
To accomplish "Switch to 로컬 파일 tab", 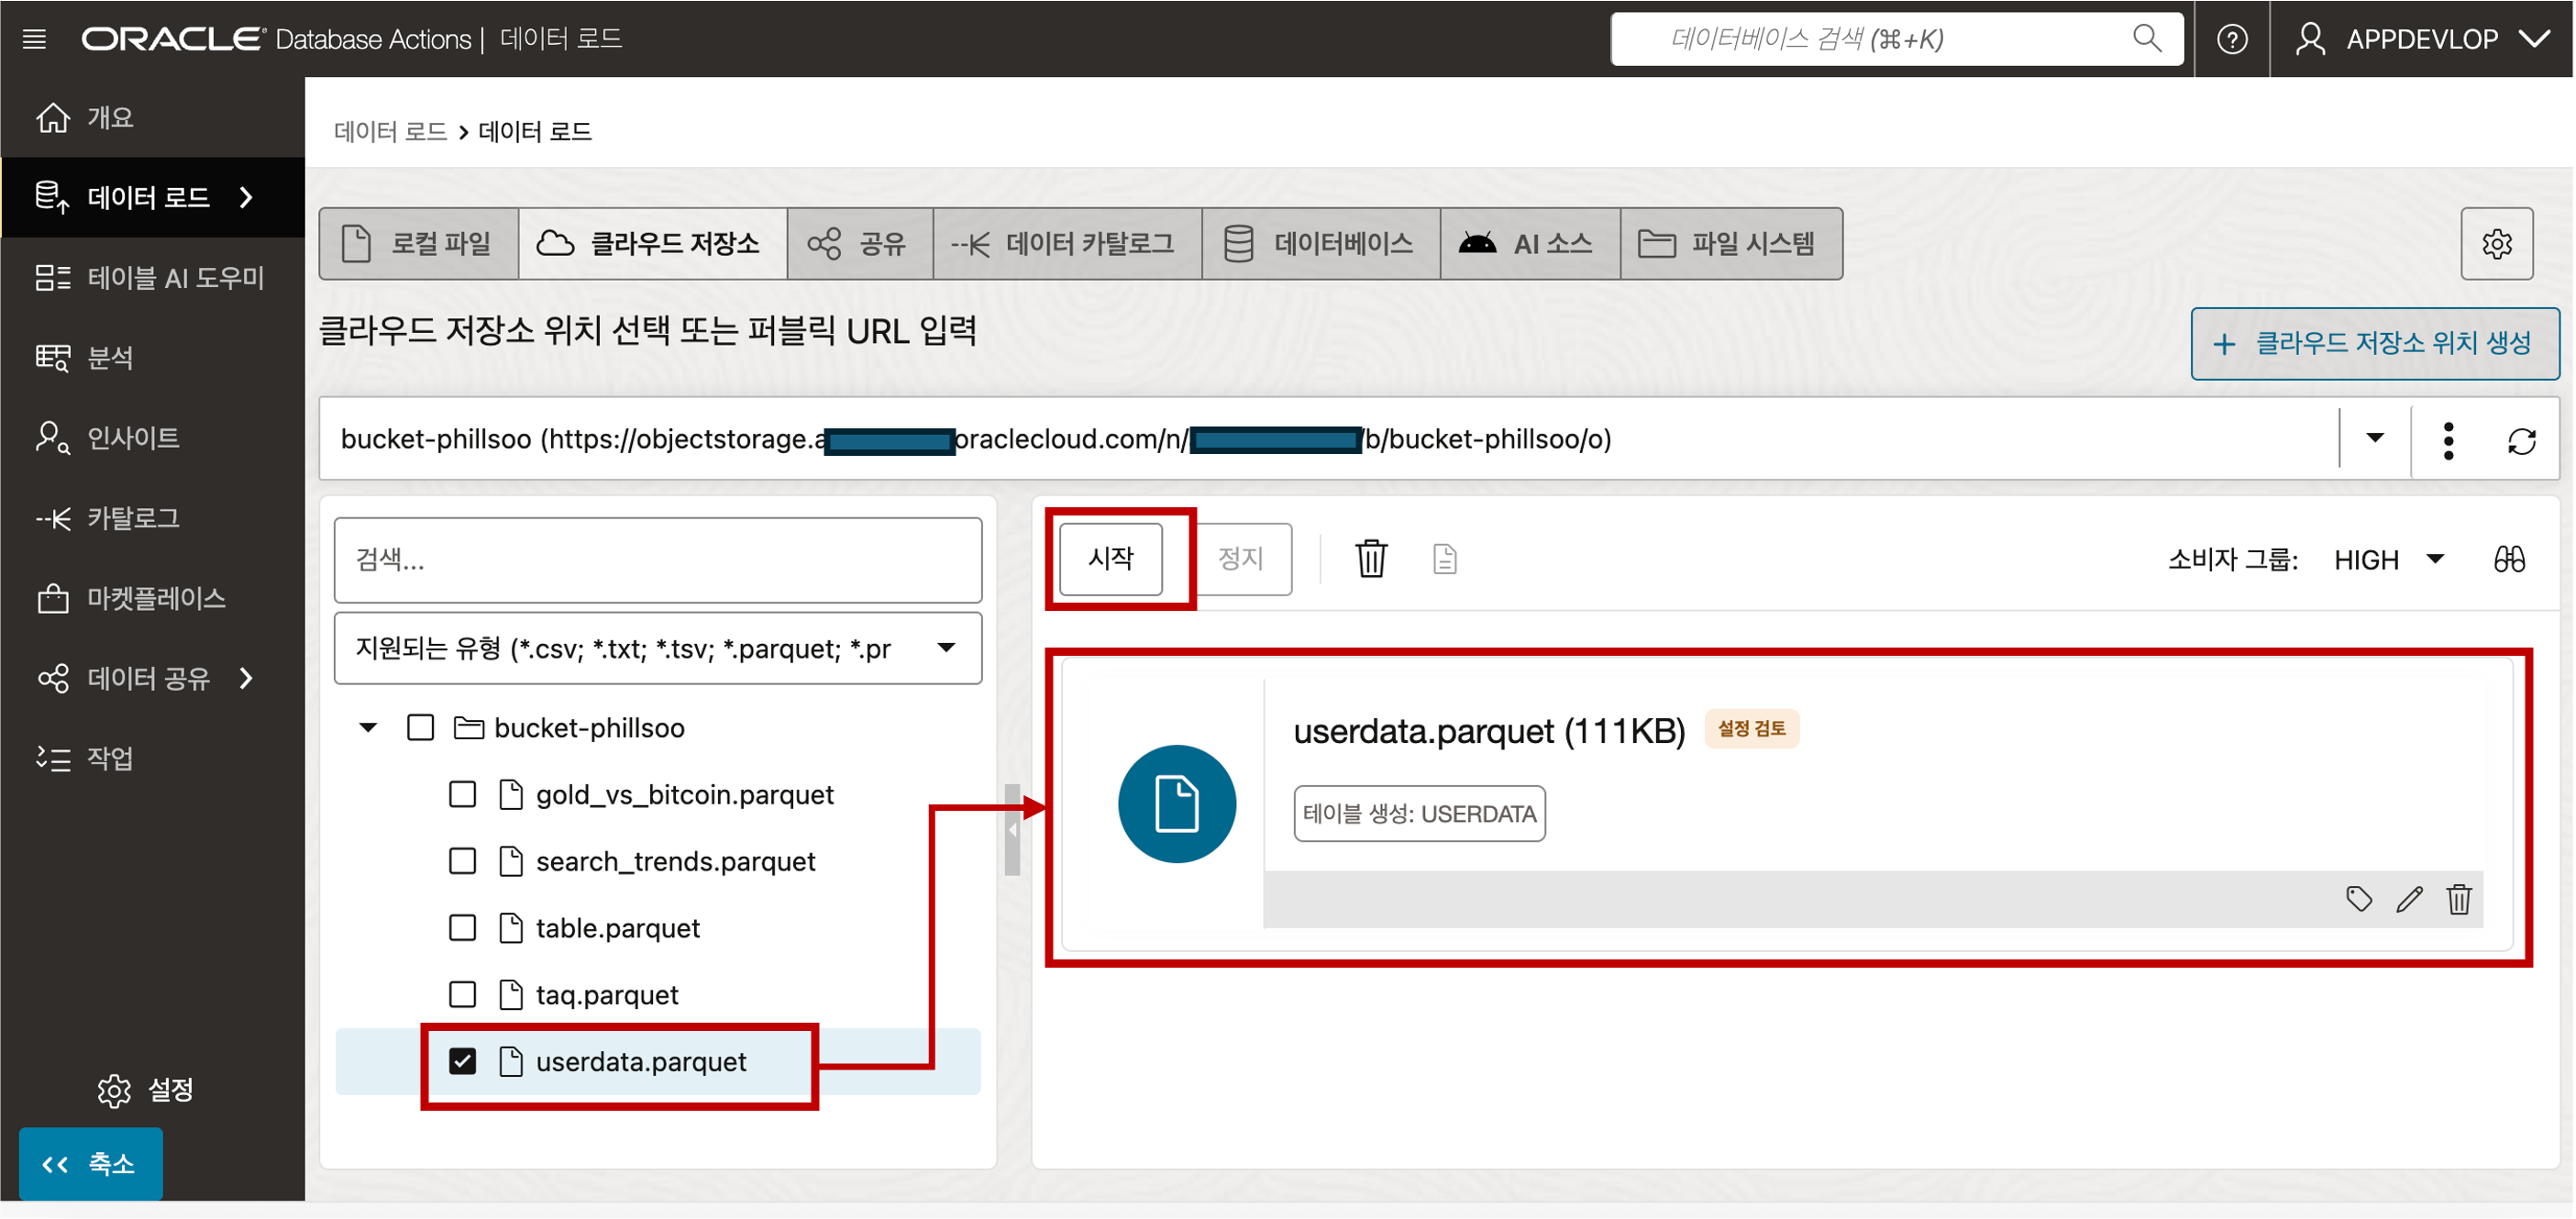I will pos(419,244).
